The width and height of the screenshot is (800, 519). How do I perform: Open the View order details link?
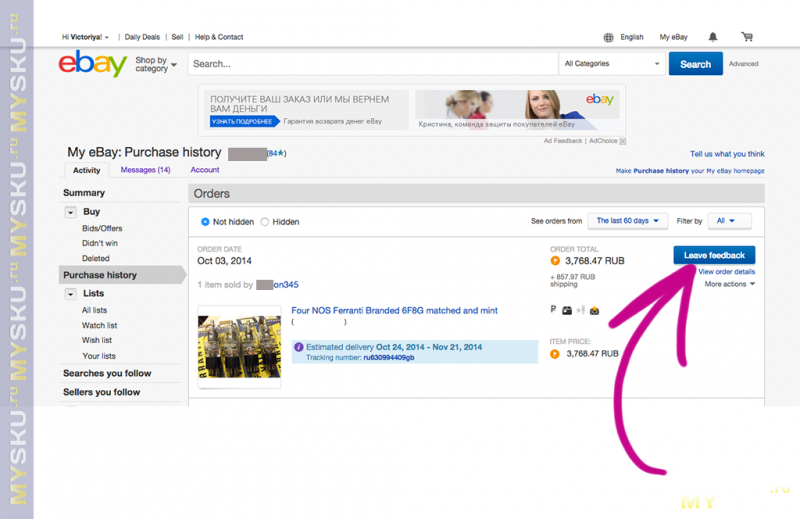point(726,272)
